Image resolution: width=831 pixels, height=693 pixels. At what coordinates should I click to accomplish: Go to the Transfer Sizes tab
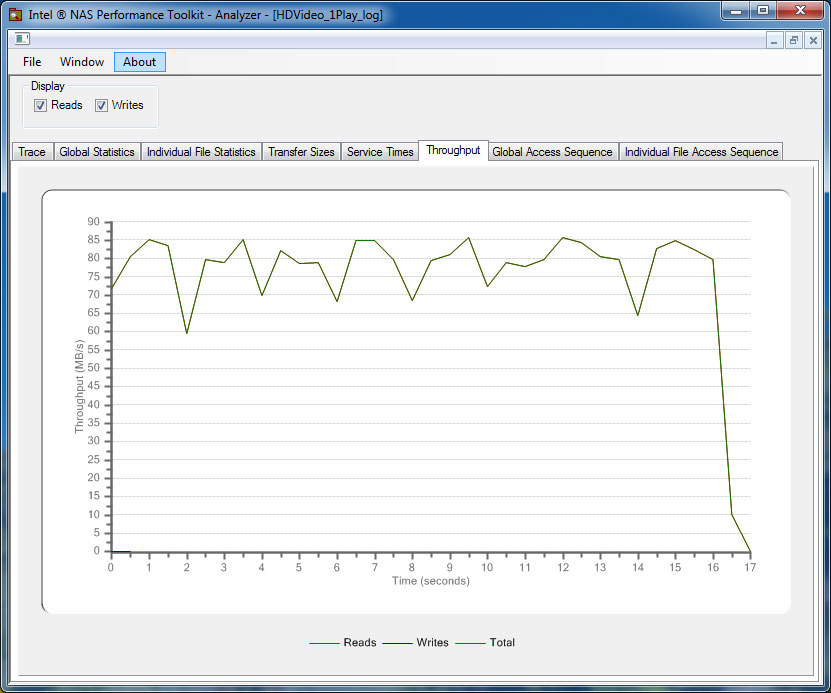click(x=301, y=152)
